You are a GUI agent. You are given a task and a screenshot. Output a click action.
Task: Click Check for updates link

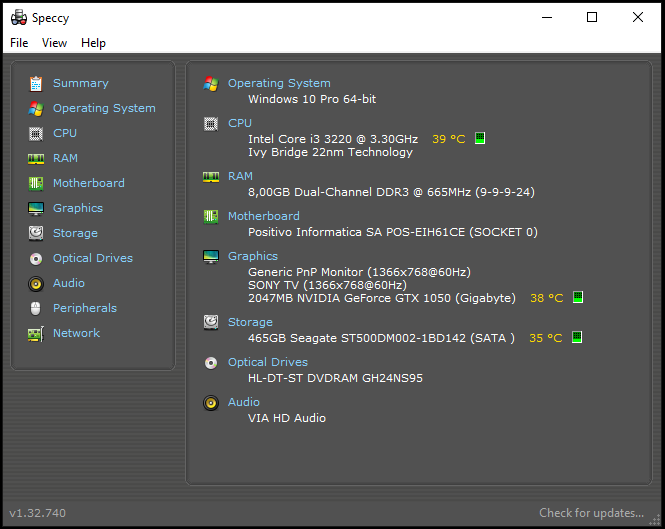coord(591,513)
